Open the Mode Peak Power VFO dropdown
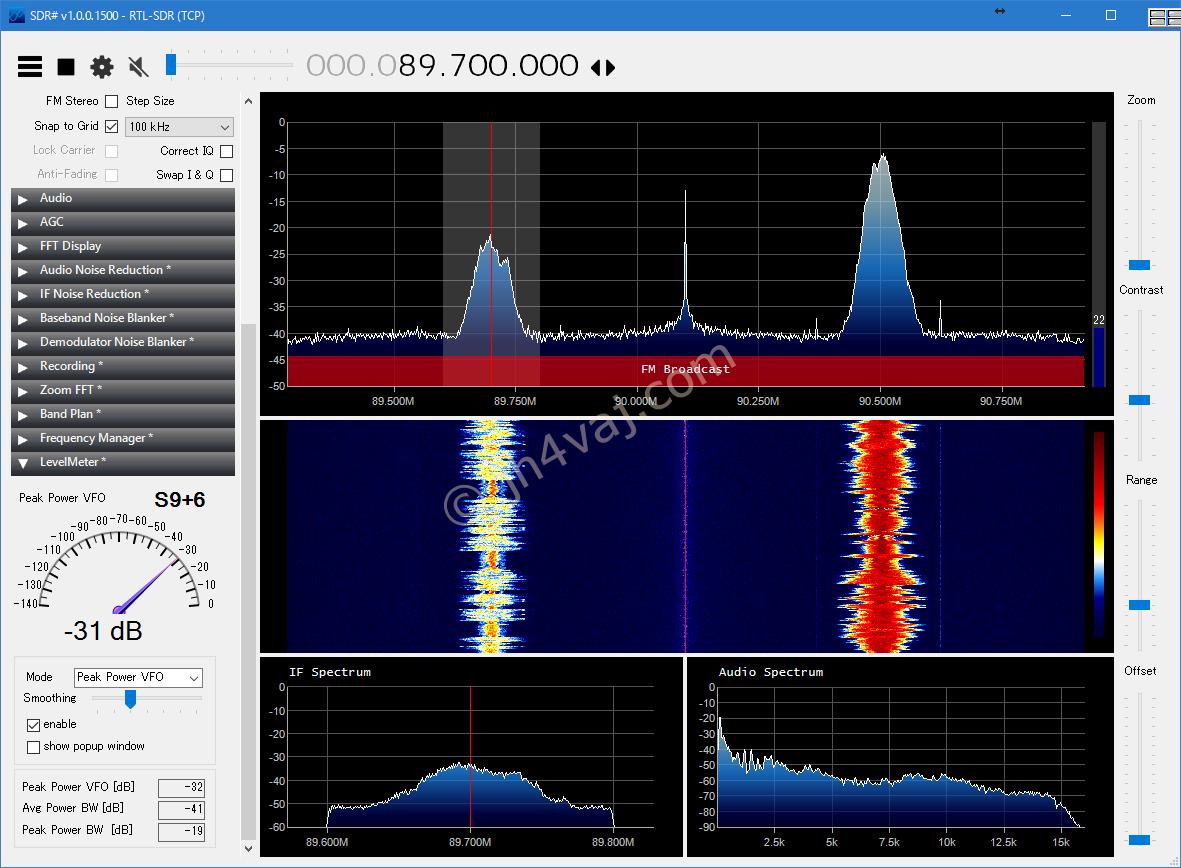Image resolution: width=1181 pixels, height=868 pixels. pos(139,677)
